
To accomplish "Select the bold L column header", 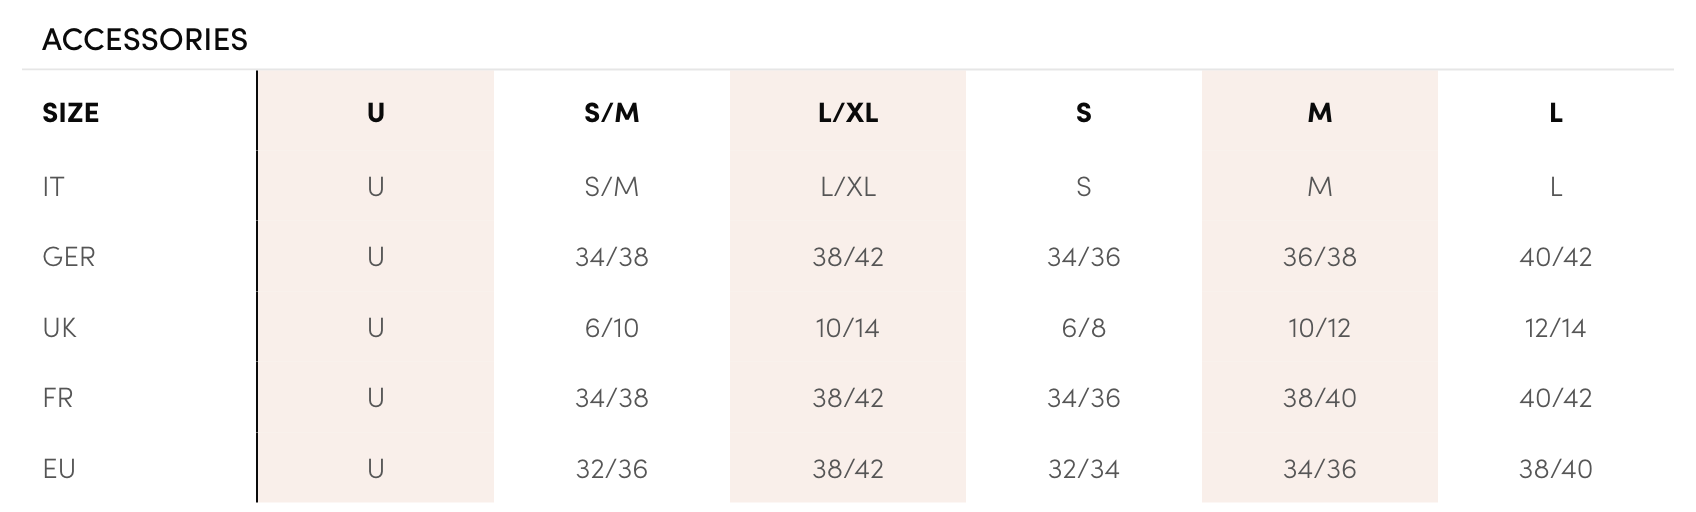I will (1556, 113).
